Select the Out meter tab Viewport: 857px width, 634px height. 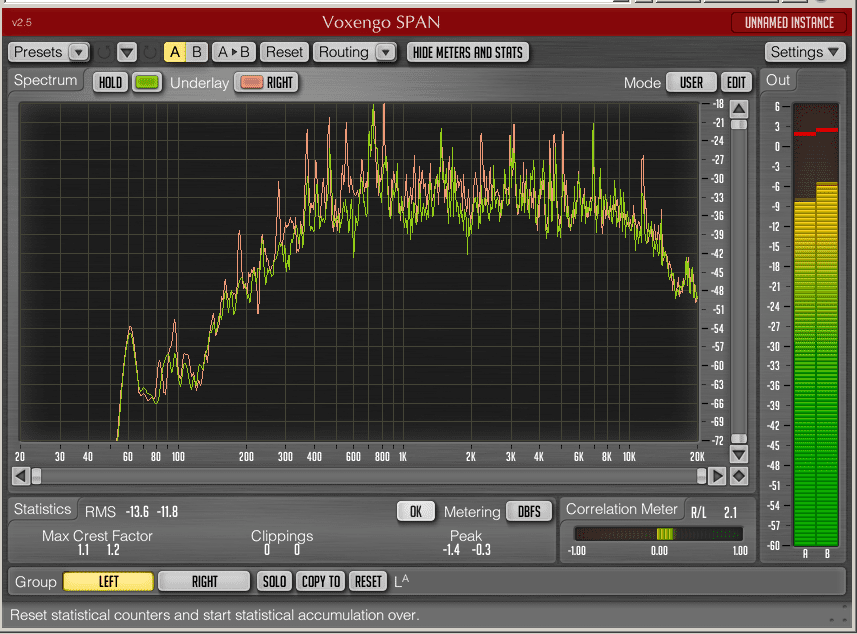click(778, 80)
